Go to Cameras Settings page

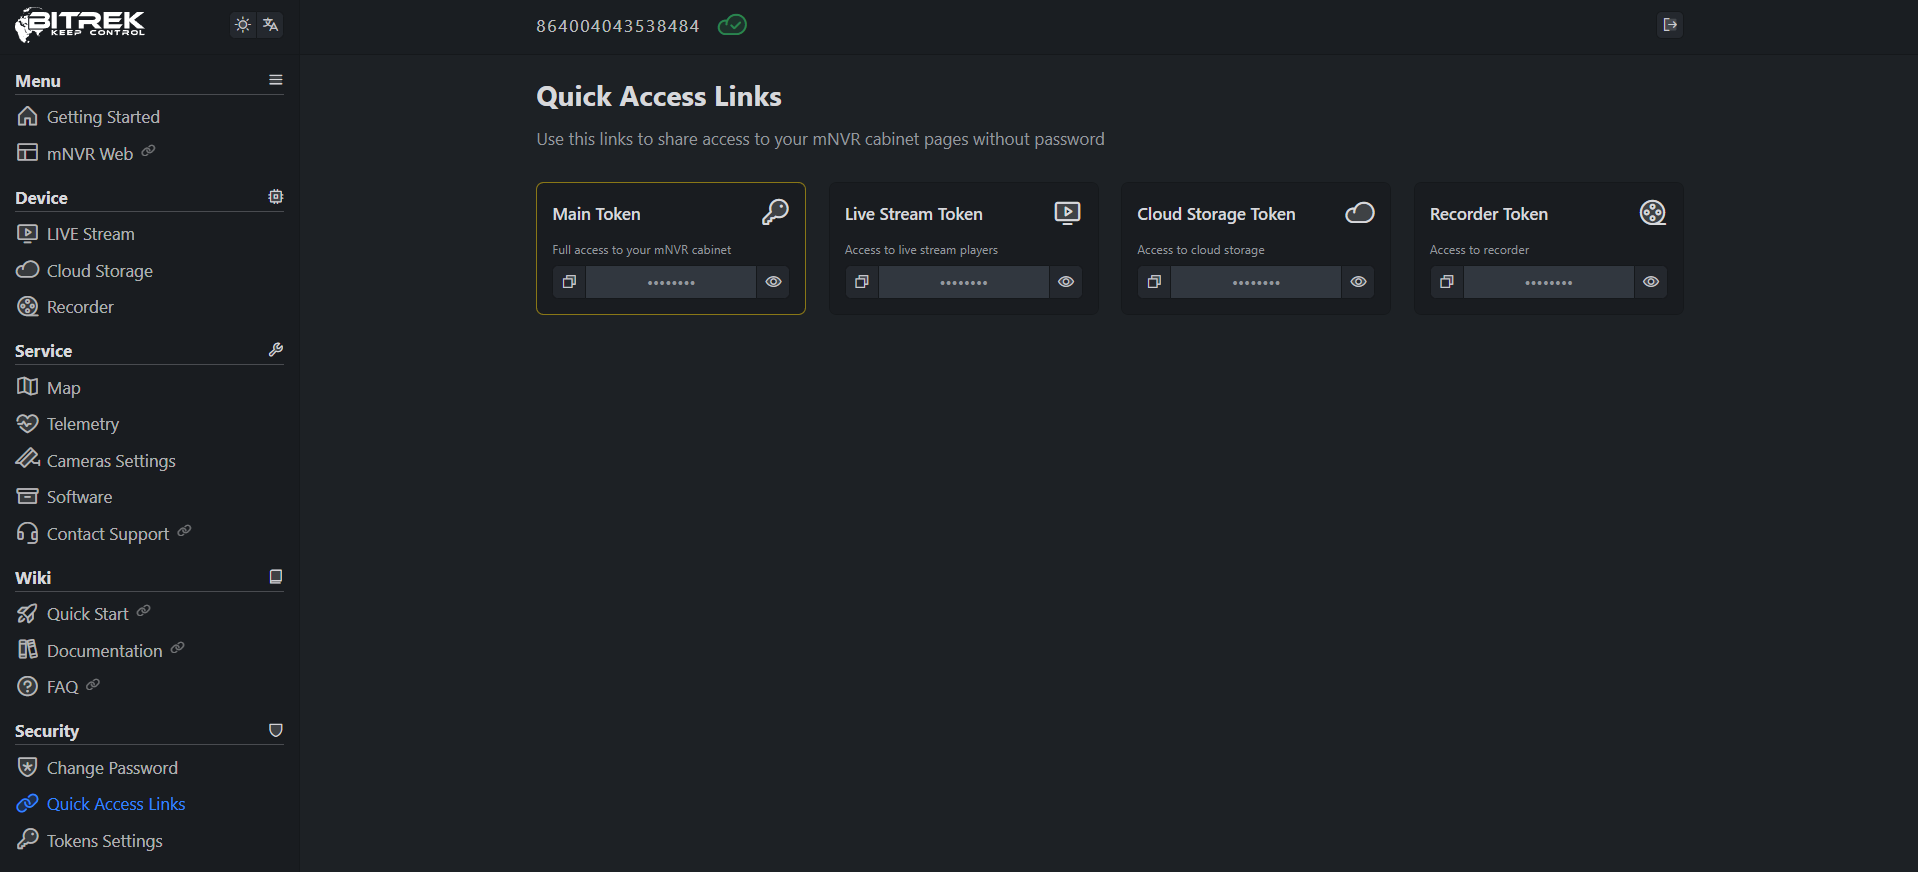(110, 461)
